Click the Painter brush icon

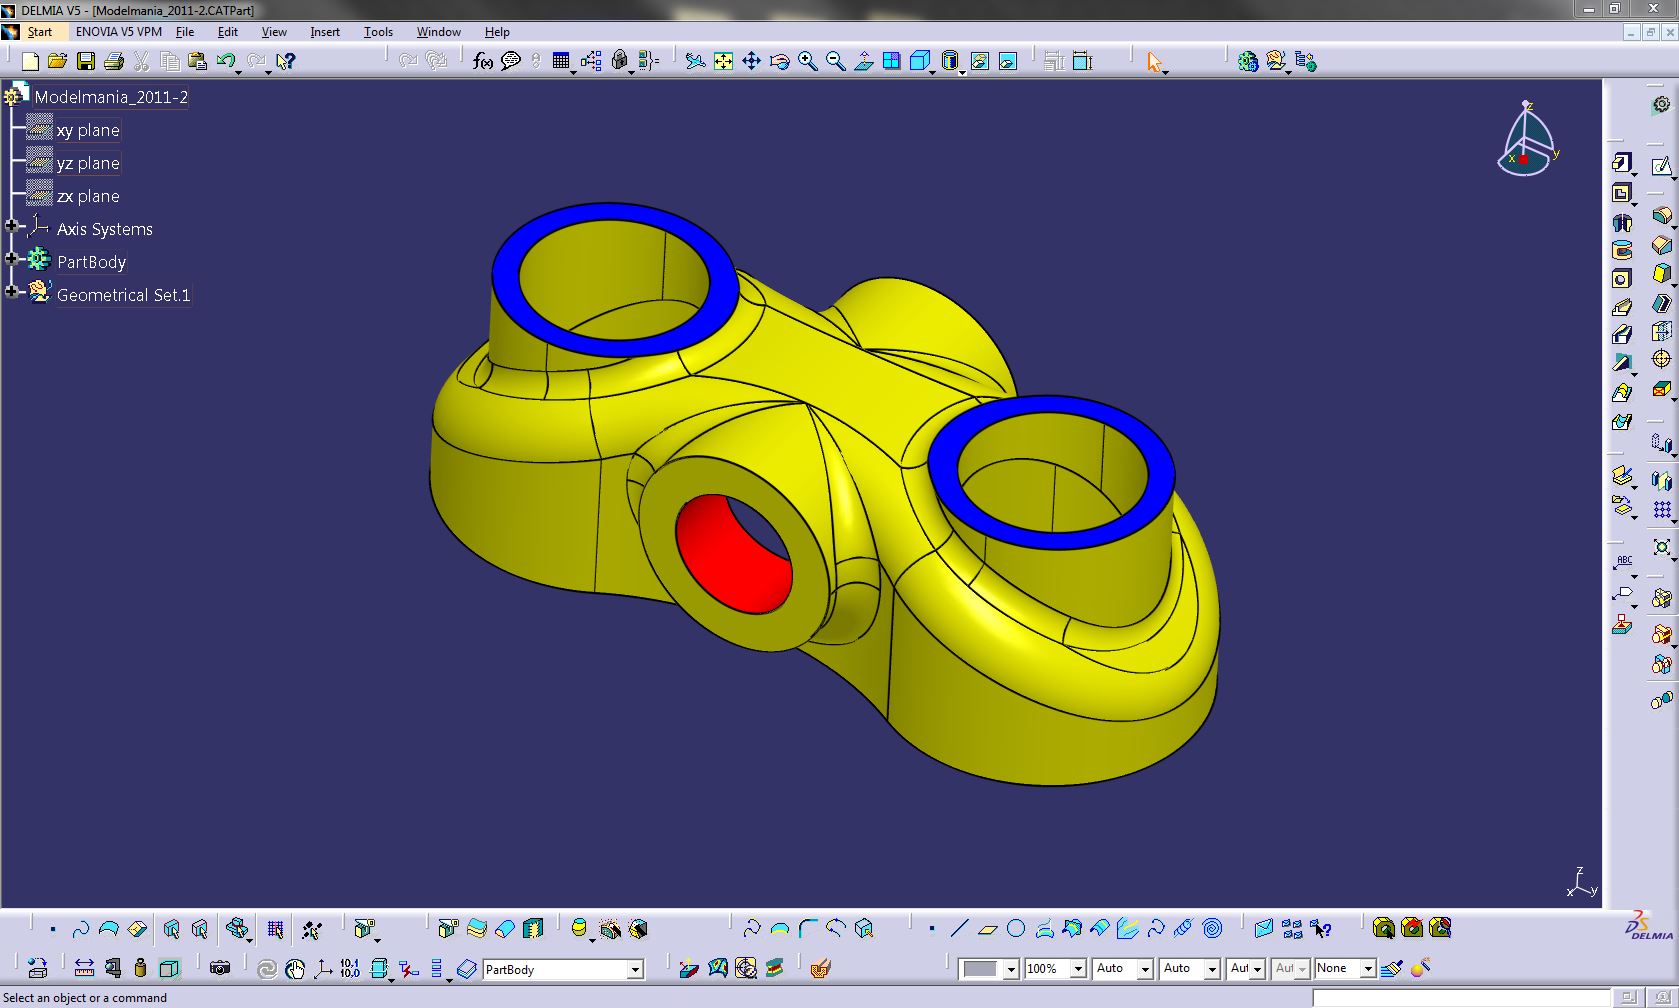click(1391, 968)
